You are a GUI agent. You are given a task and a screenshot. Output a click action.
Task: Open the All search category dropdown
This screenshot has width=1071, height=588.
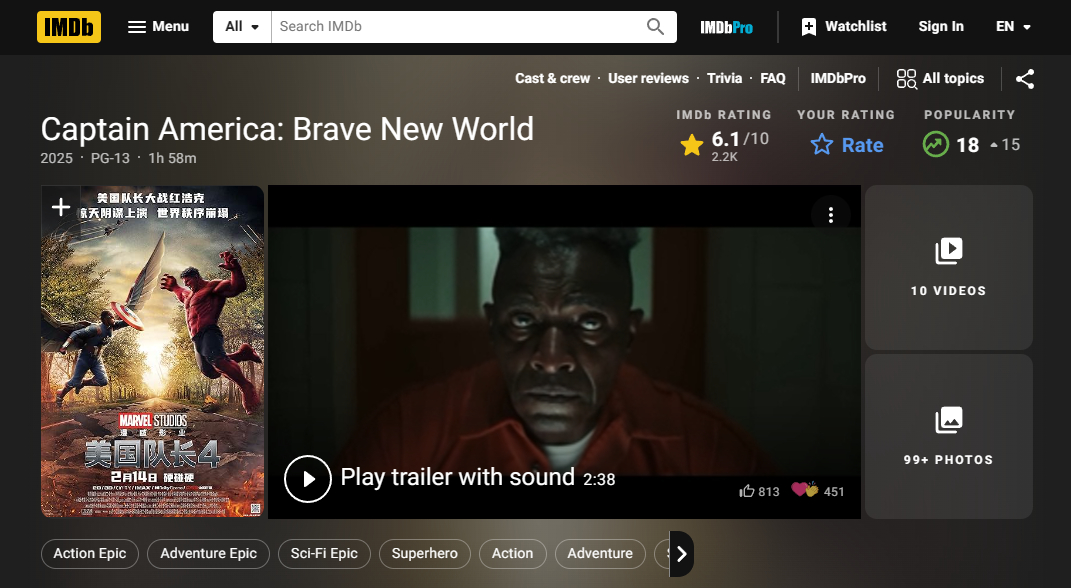(242, 27)
